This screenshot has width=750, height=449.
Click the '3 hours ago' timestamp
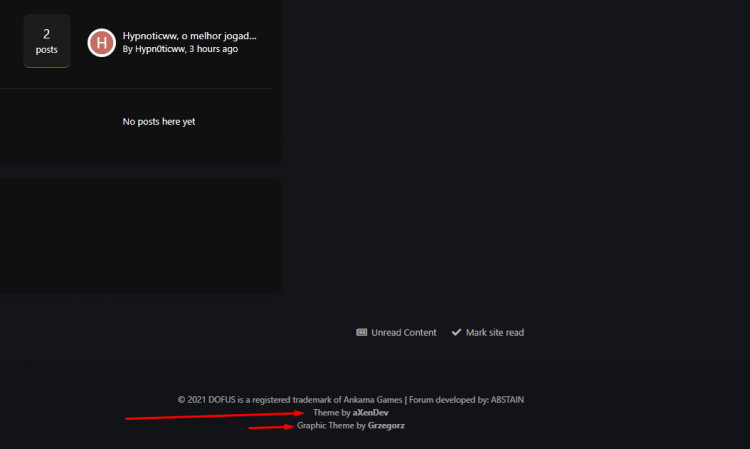coord(213,49)
